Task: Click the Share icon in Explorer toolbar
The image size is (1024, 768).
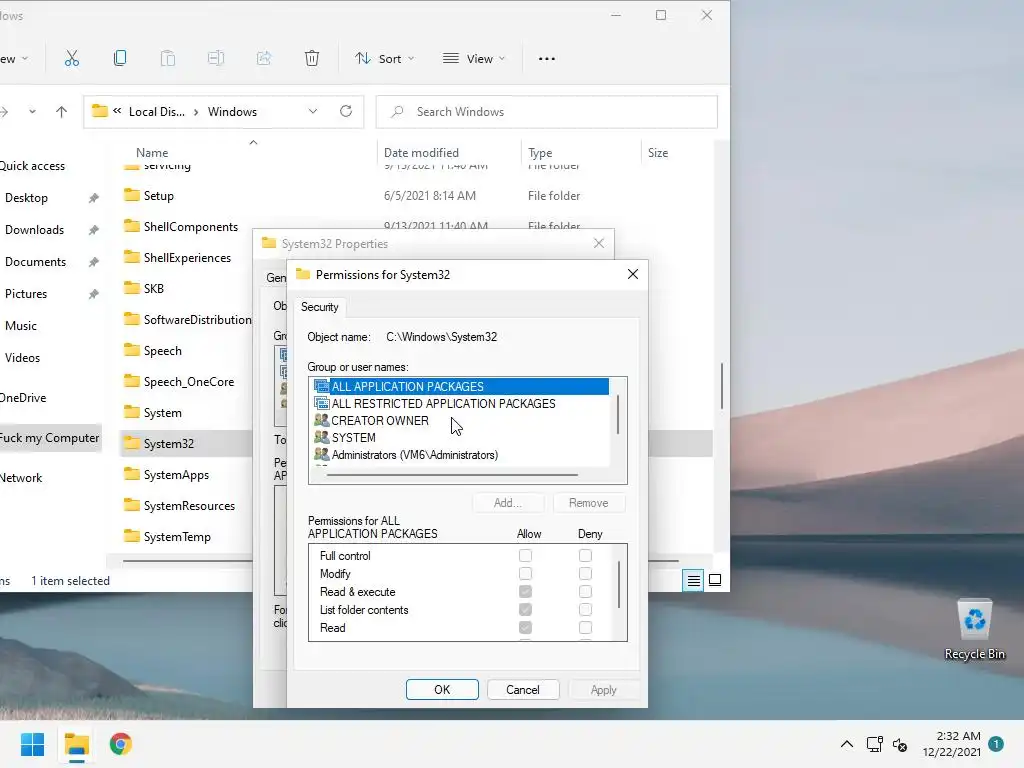Action: click(264, 58)
